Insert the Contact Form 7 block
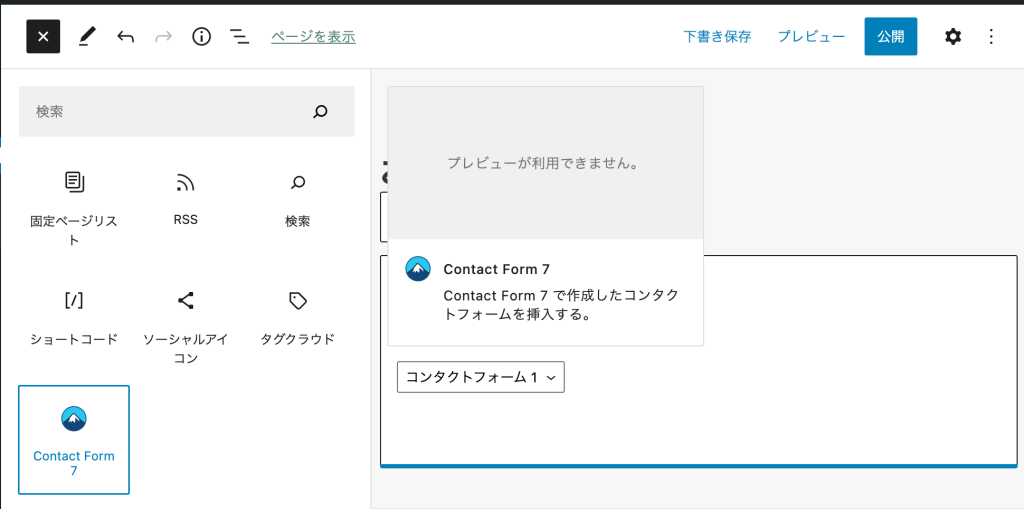The width and height of the screenshot is (1024, 509). [74, 440]
